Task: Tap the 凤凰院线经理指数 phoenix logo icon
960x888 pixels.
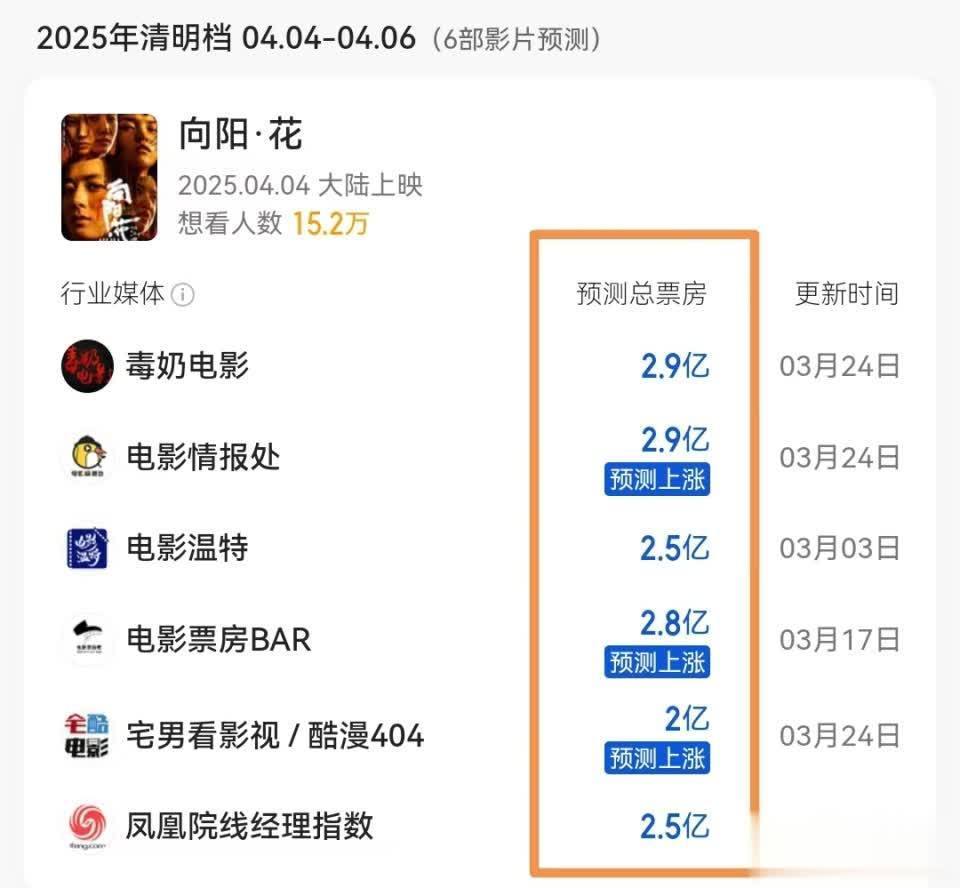Action: (x=87, y=826)
